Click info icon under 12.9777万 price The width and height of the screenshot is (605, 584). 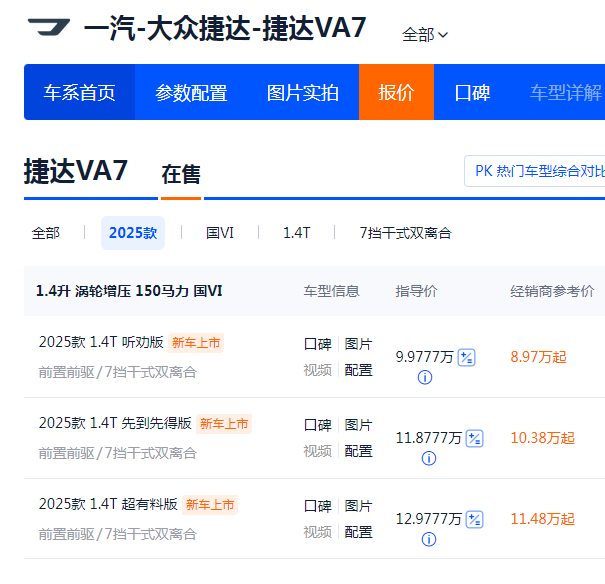click(x=429, y=540)
